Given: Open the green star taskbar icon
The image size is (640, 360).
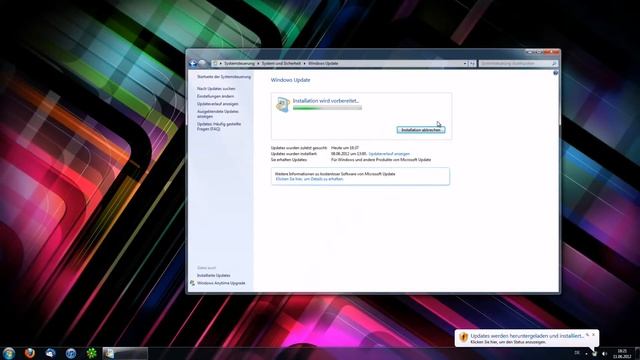Looking at the screenshot, I should pos(92,353).
